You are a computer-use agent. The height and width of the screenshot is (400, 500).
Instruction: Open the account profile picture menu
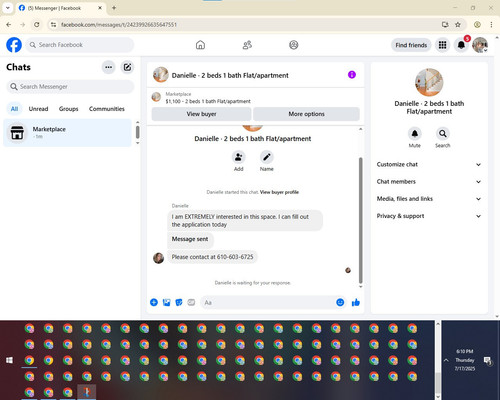[x=480, y=45]
